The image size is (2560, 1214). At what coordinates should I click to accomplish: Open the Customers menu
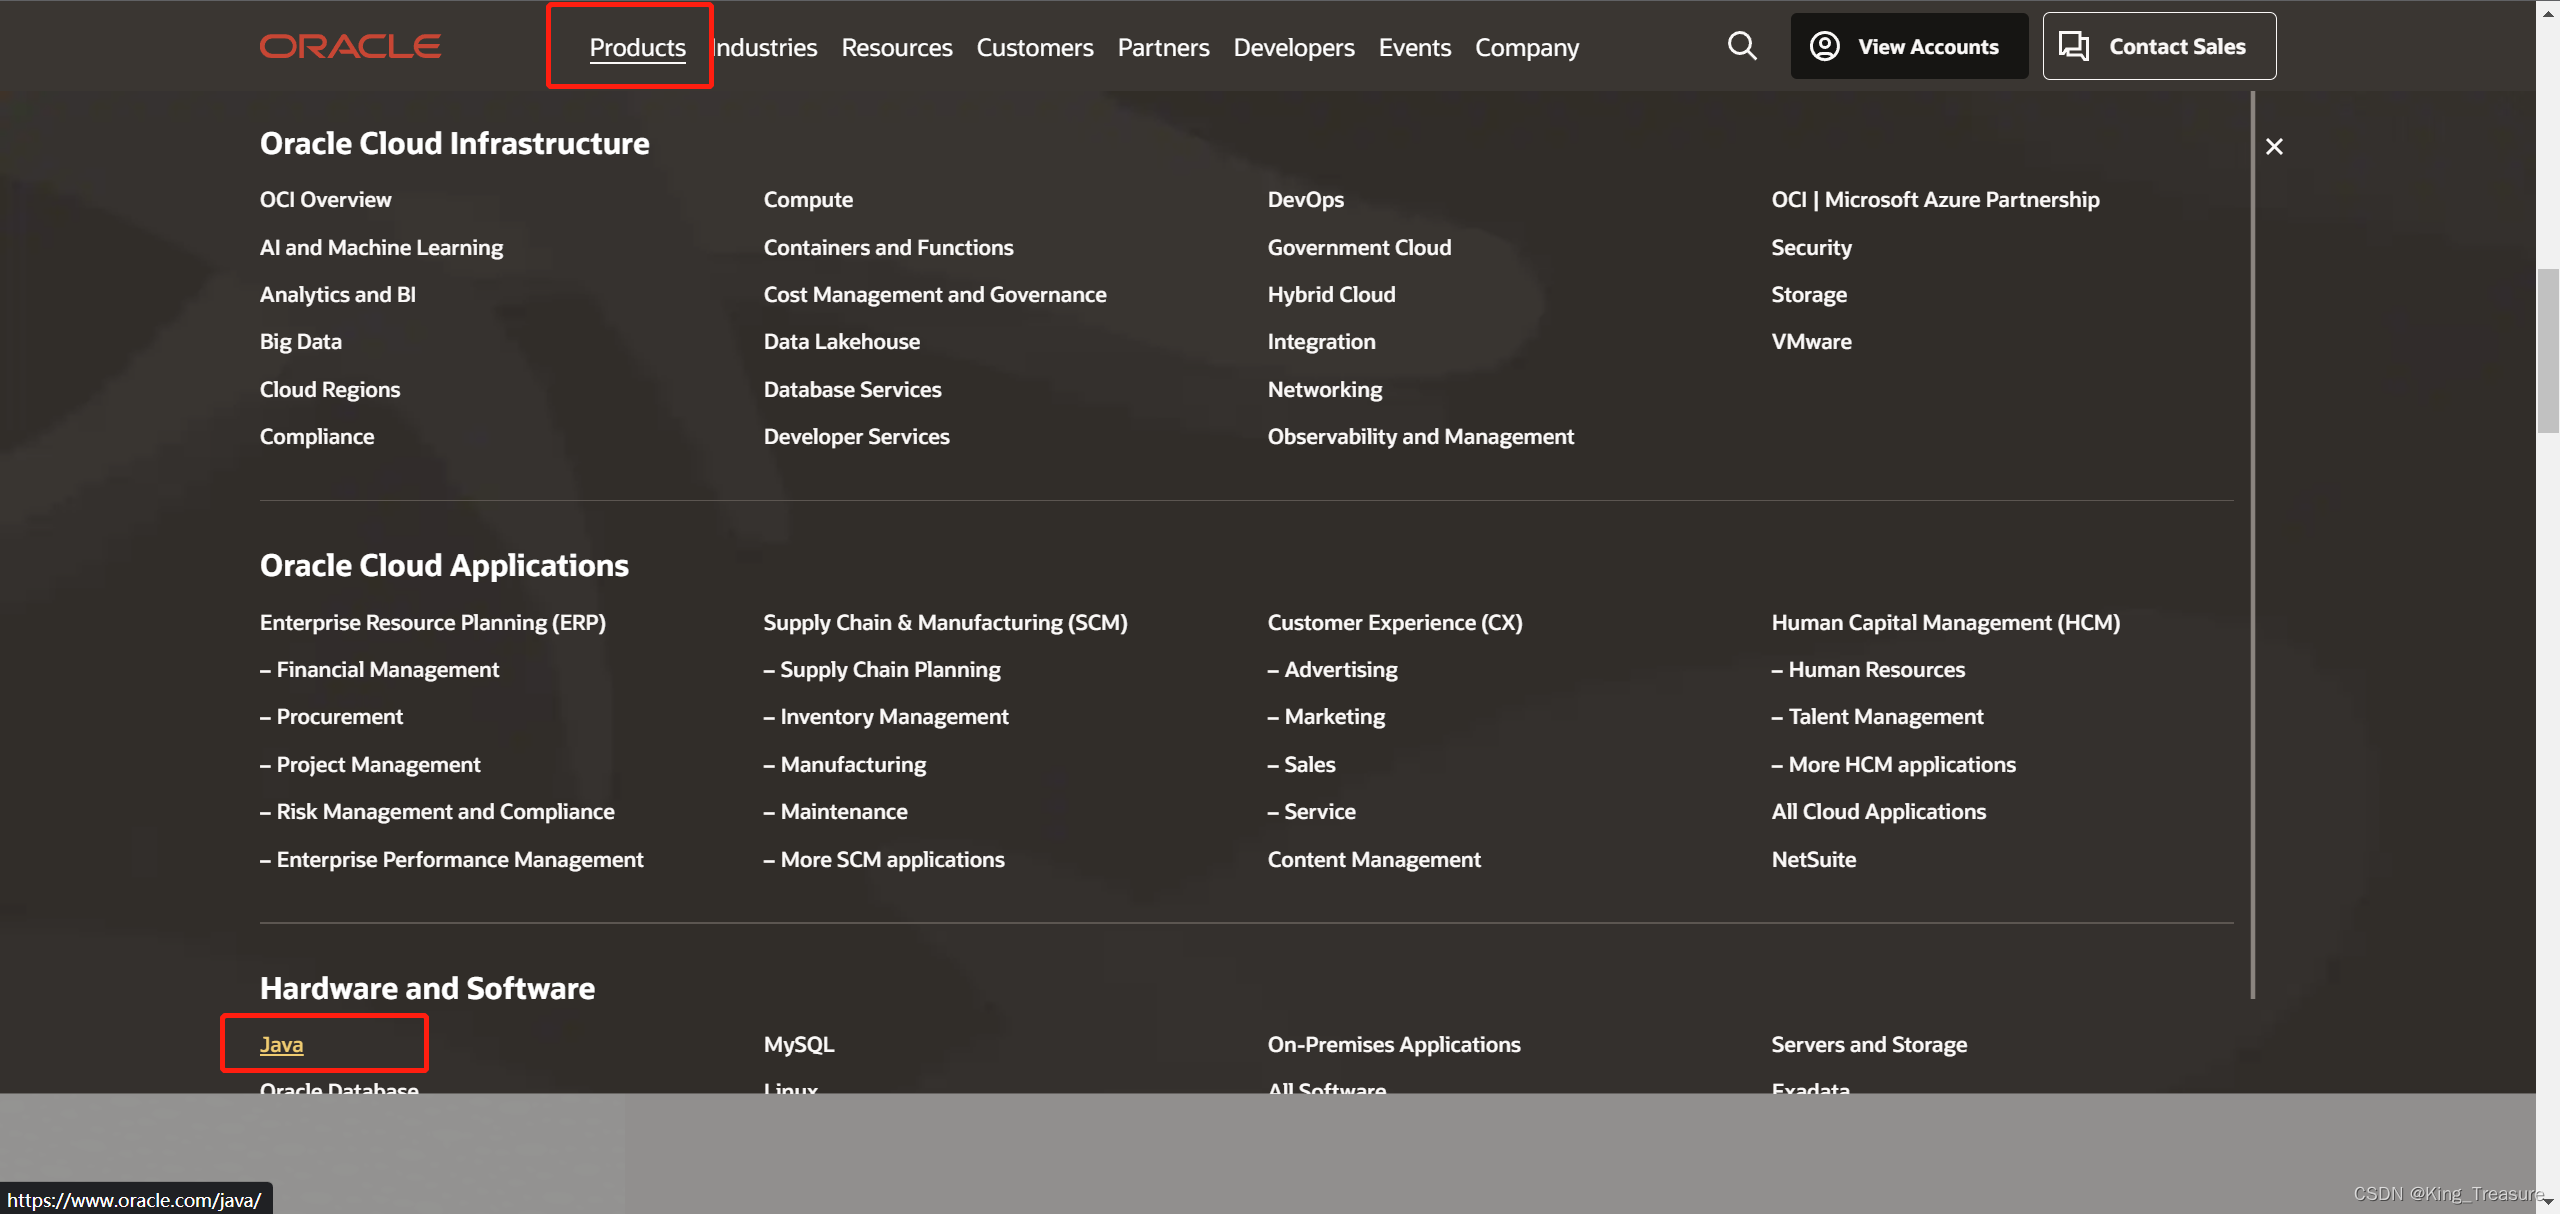point(1035,47)
